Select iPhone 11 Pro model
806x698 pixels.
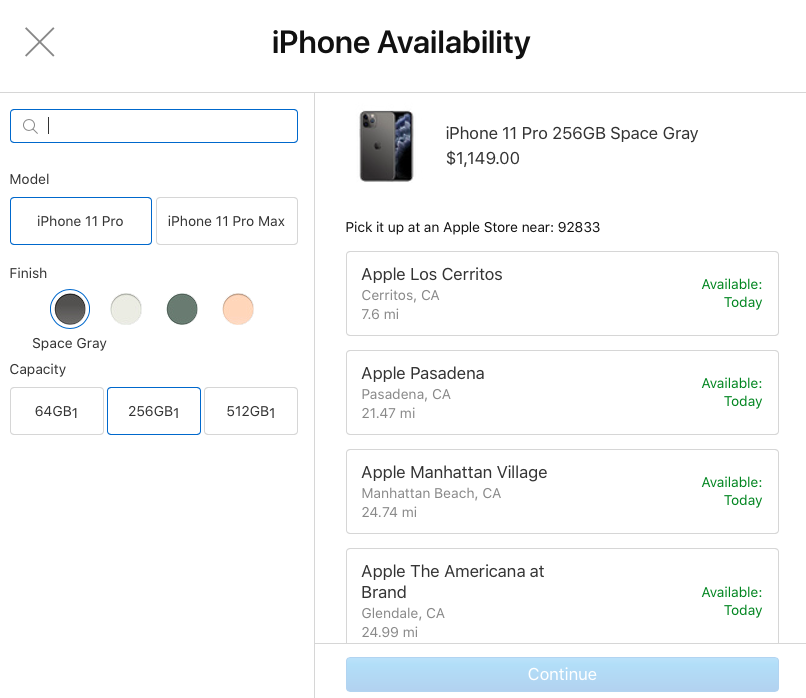click(x=81, y=221)
